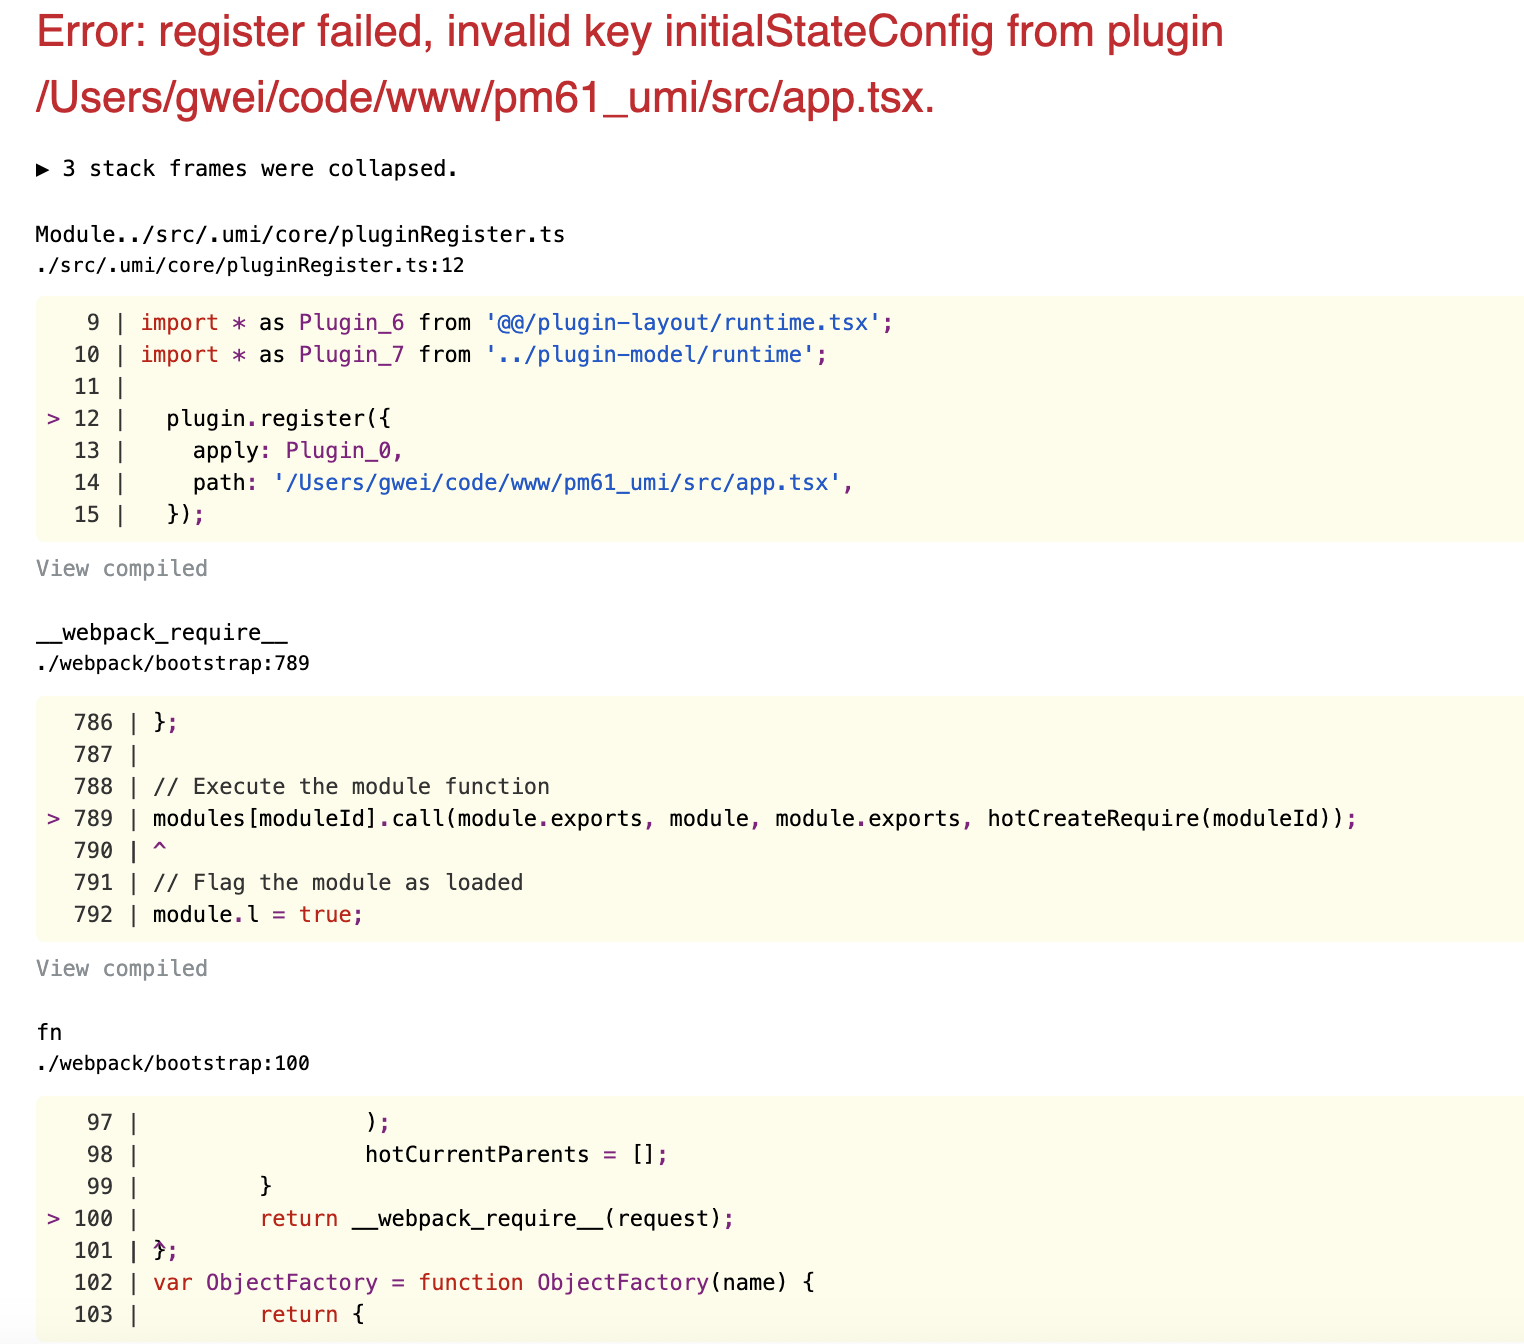Click the hotCurrentParents assignment on line 98
Screen dimensions: 1524x1344
point(515,1154)
